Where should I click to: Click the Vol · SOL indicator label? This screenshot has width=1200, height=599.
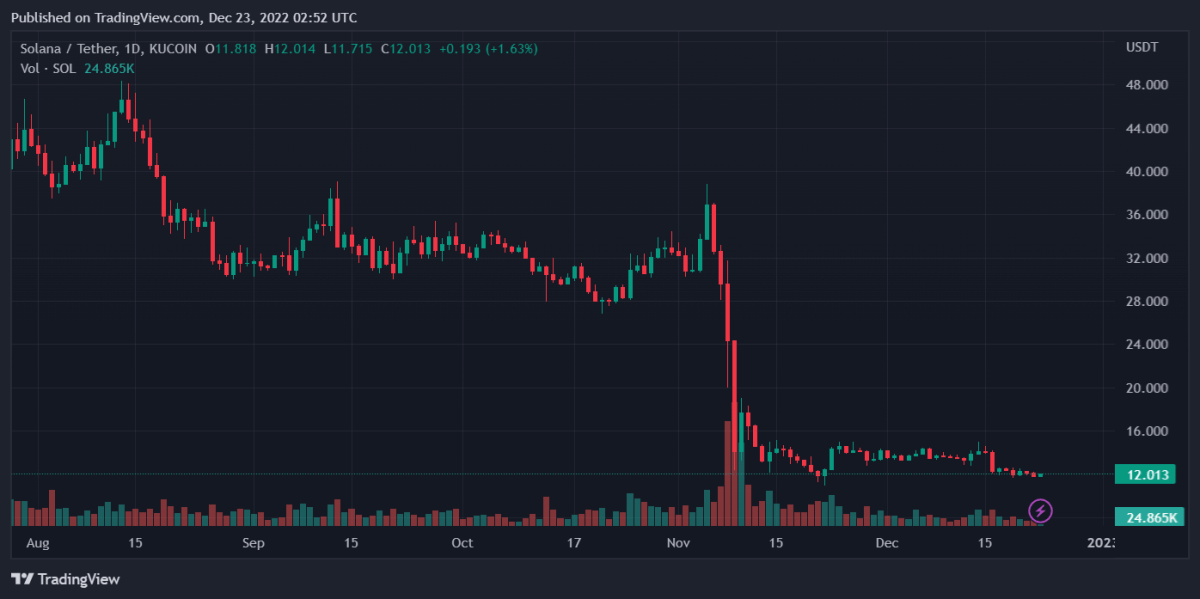[46, 68]
